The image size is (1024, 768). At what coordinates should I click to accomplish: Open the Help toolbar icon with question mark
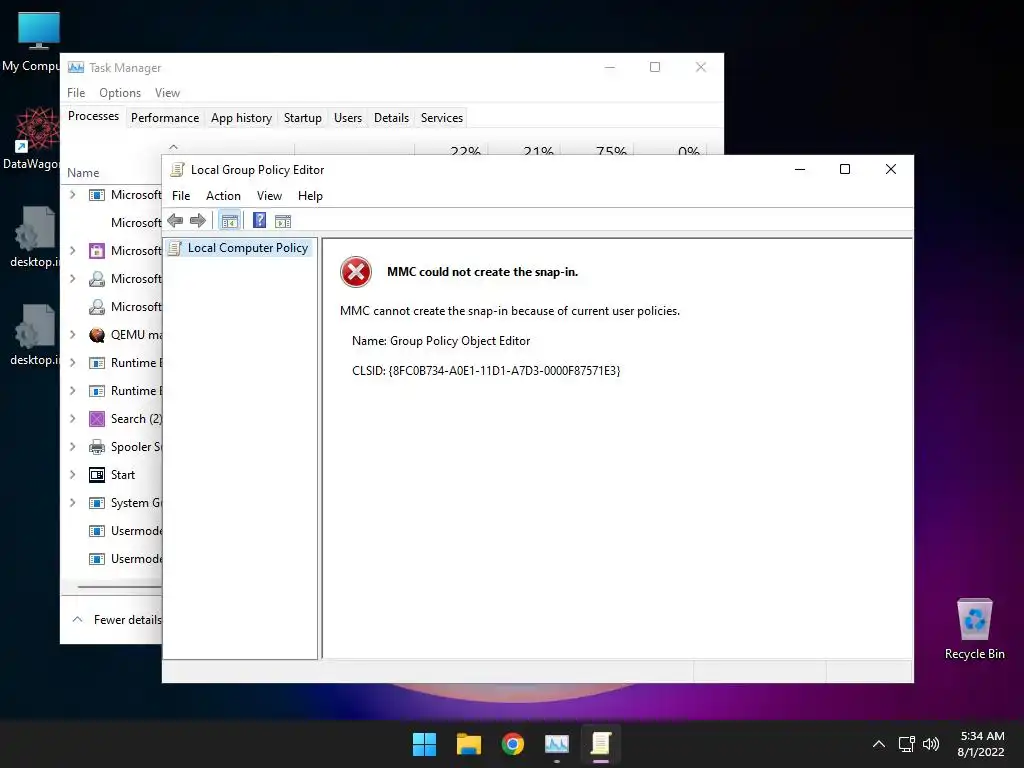pos(259,221)
